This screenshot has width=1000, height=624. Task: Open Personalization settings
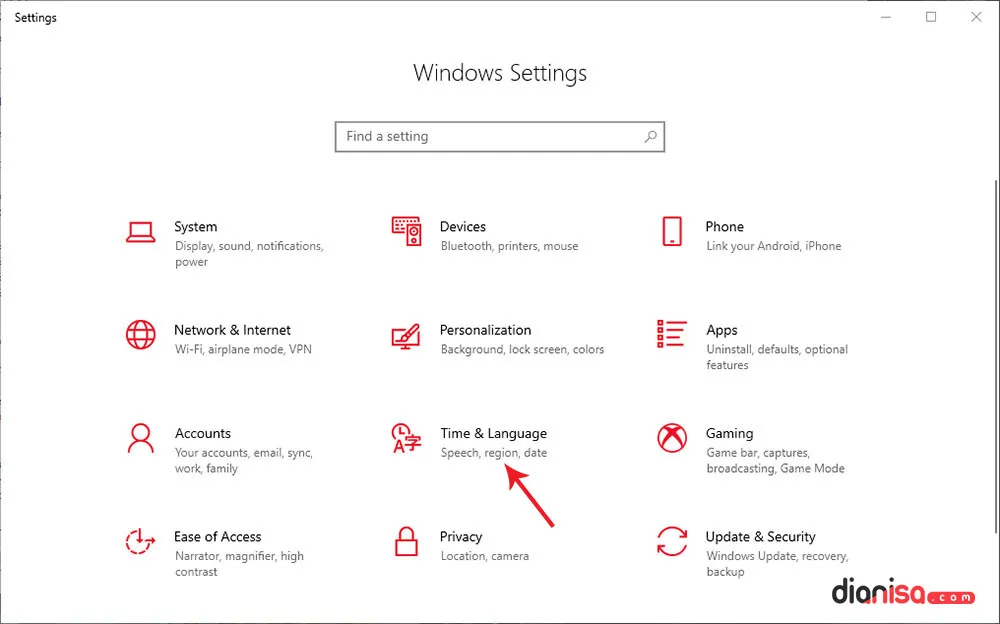486,330
